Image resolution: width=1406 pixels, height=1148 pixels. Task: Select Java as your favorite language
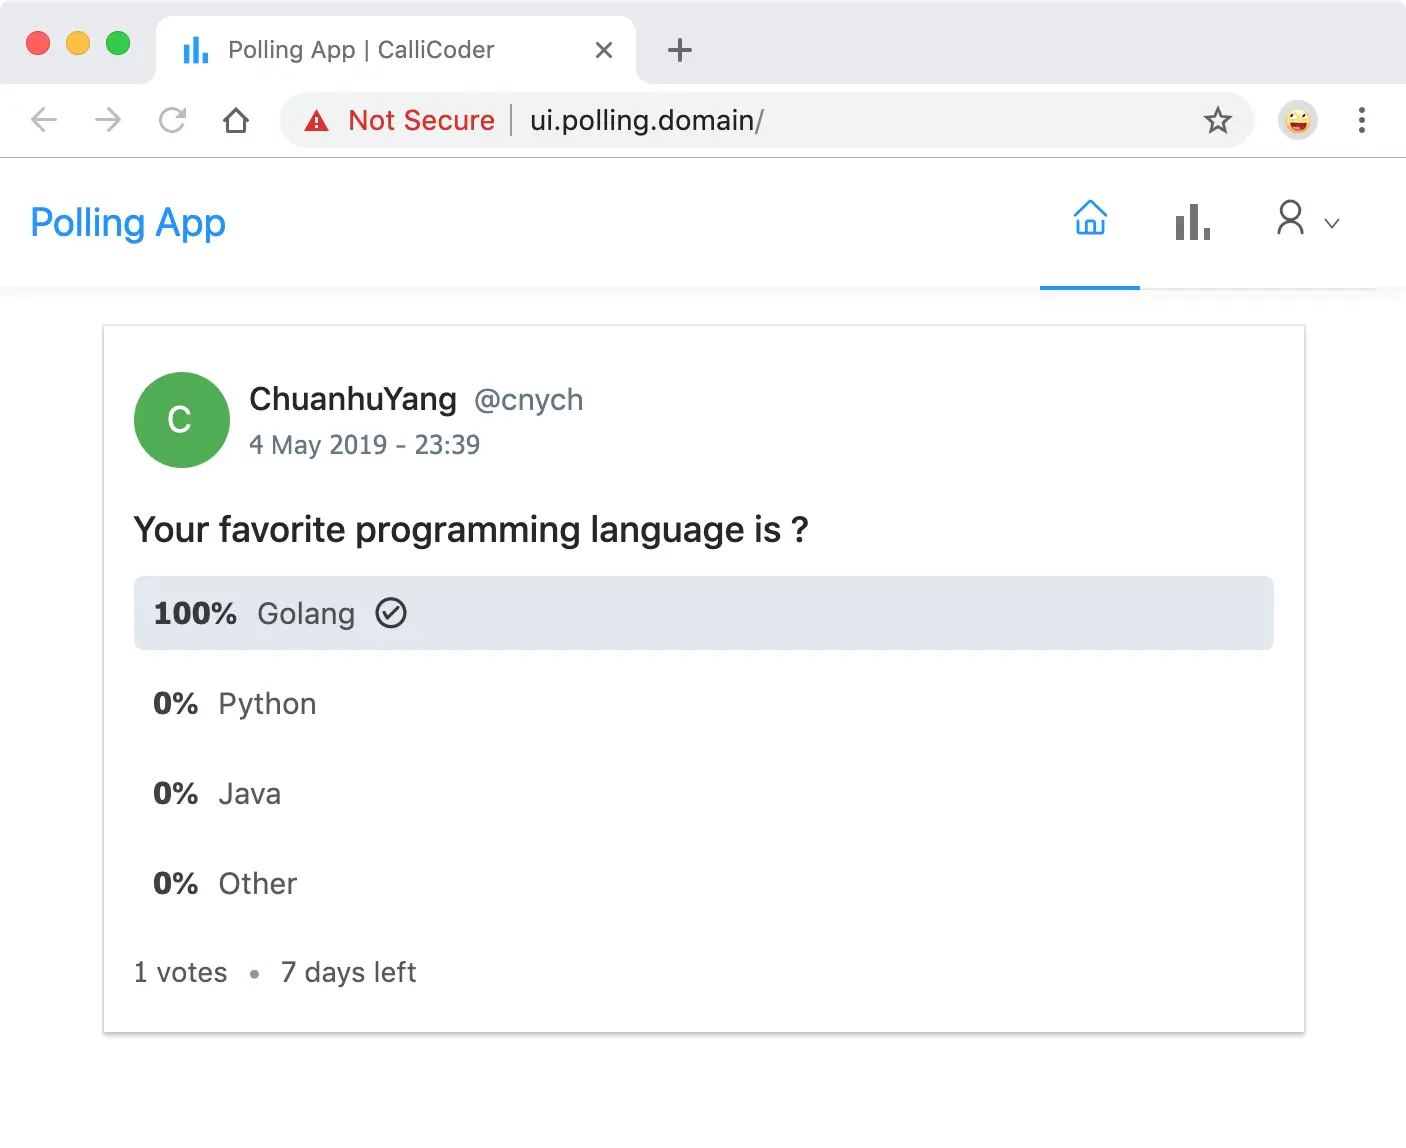[249, 793]
